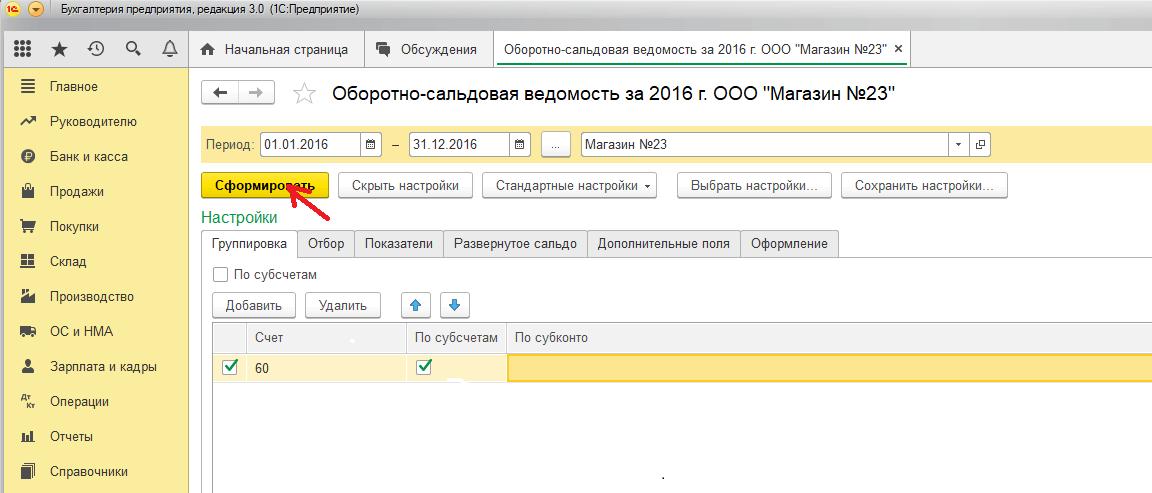1152x493 pixels.
Task: Move row down with blue arrow
Action: [454, 305]
